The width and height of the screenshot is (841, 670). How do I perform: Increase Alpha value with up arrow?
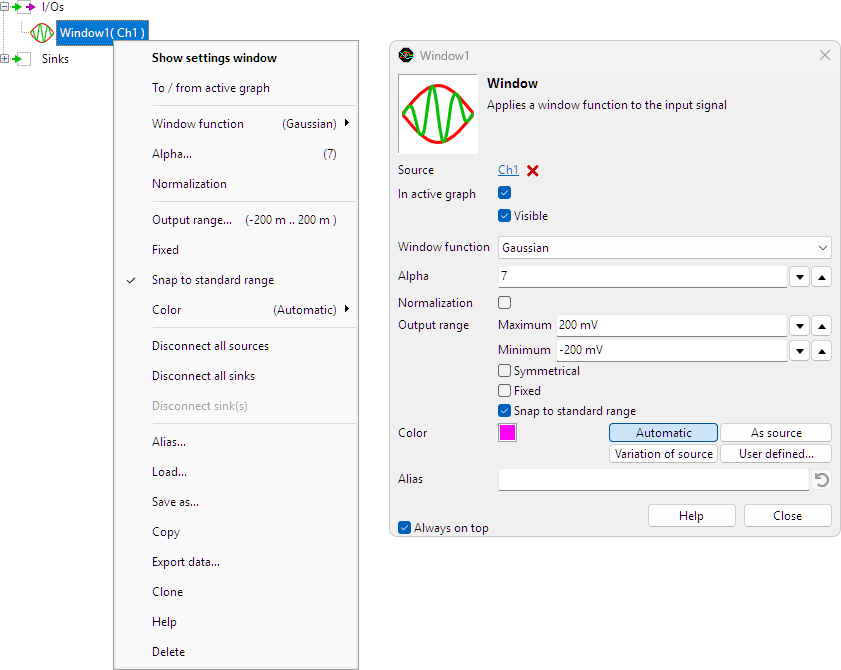tap(822, 277)
